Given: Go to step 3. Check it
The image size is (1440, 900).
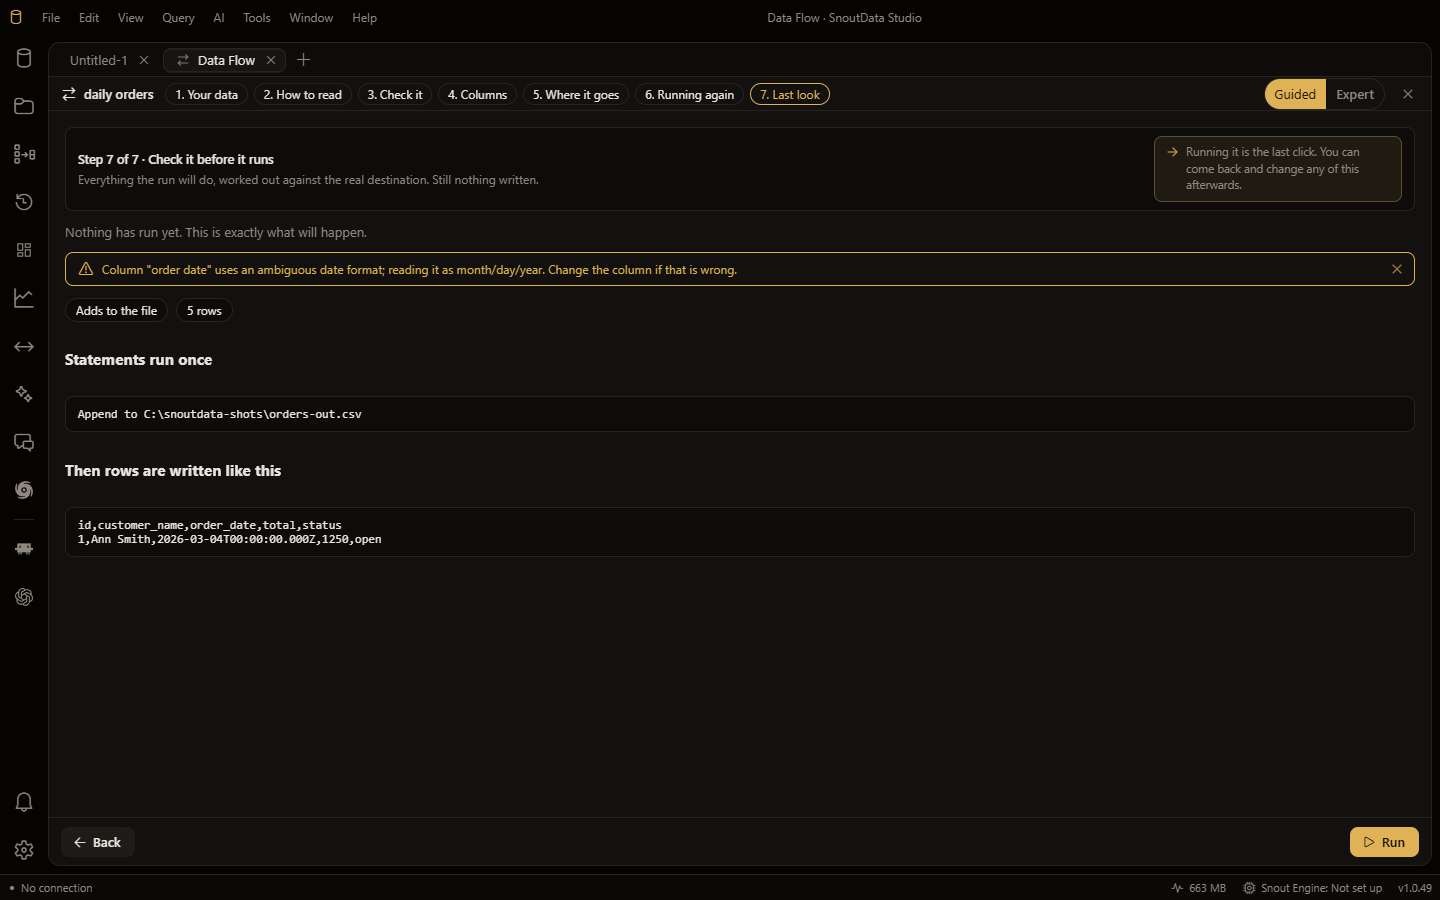Looking at the screenshot, I should pos(394,95).
